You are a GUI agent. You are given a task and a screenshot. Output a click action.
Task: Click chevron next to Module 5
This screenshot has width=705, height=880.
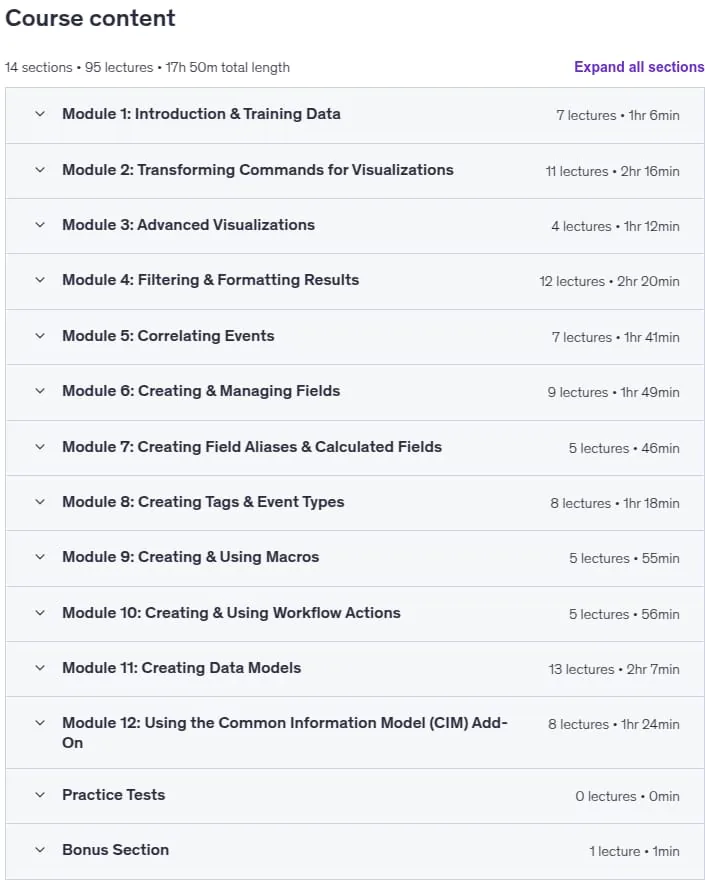tap(40, 336)
